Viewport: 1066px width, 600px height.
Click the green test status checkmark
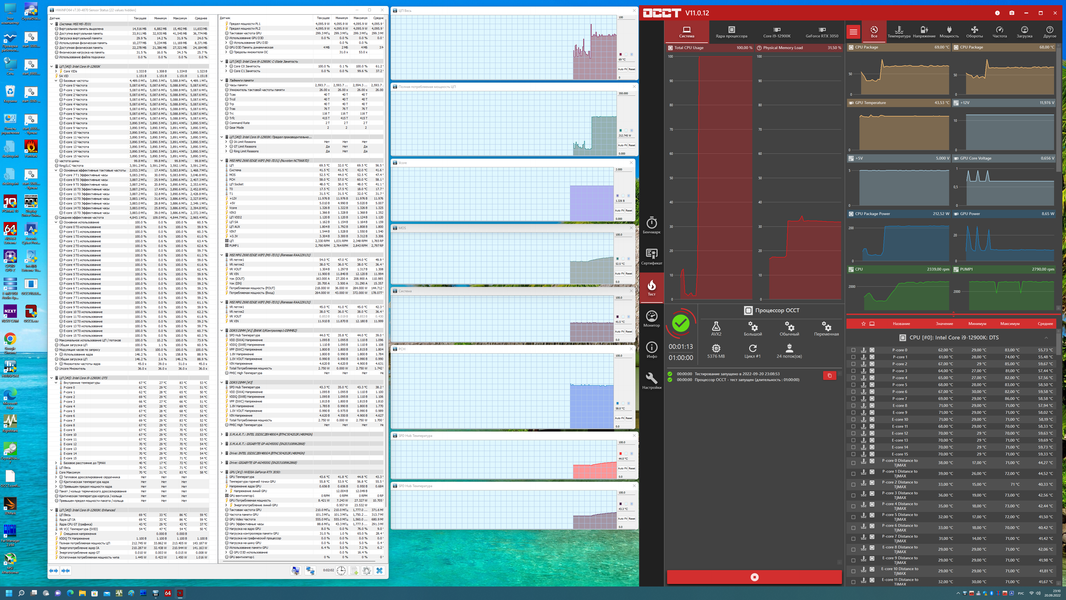tap(681, 323)
